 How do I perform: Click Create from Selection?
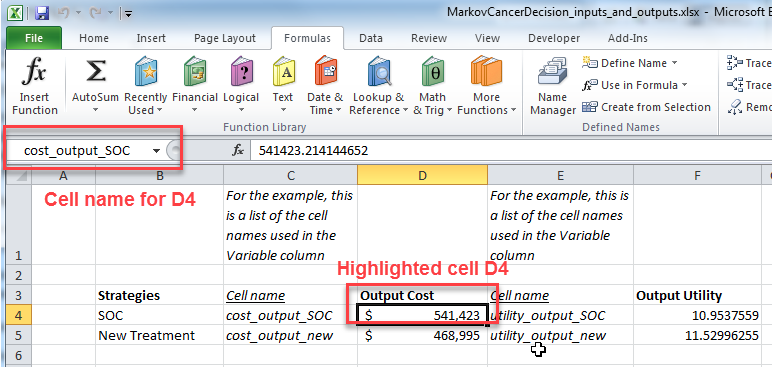[646, 107]
